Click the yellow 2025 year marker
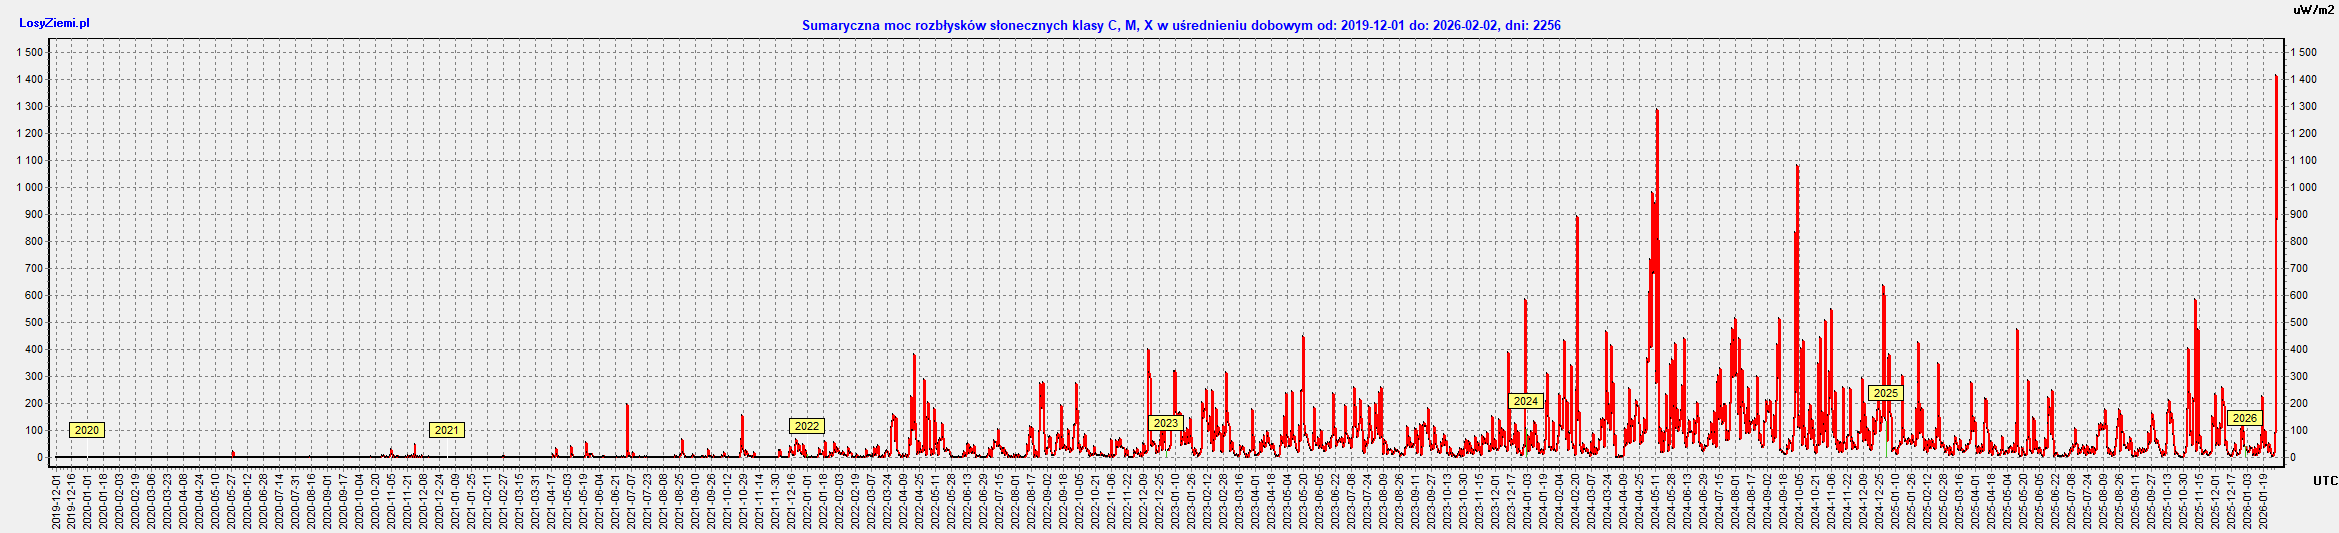 tap(1885, 393)
